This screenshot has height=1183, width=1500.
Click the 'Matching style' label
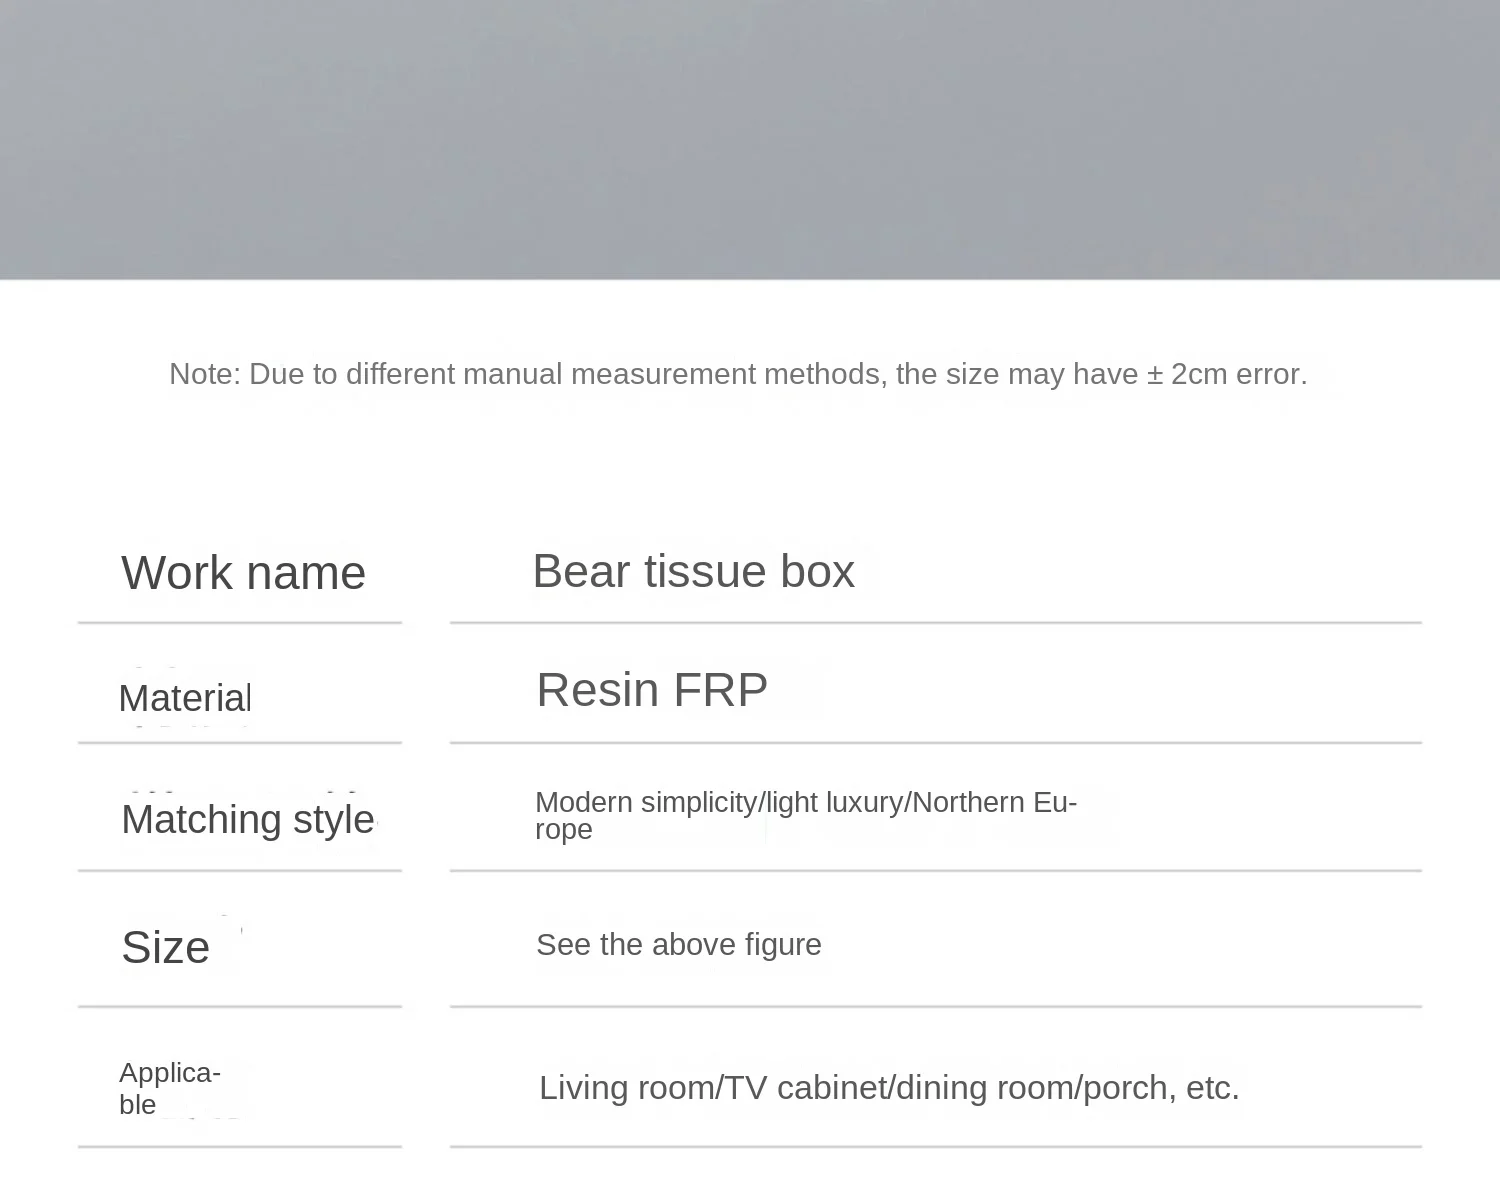pyautogui.click(x=247, y=820)
